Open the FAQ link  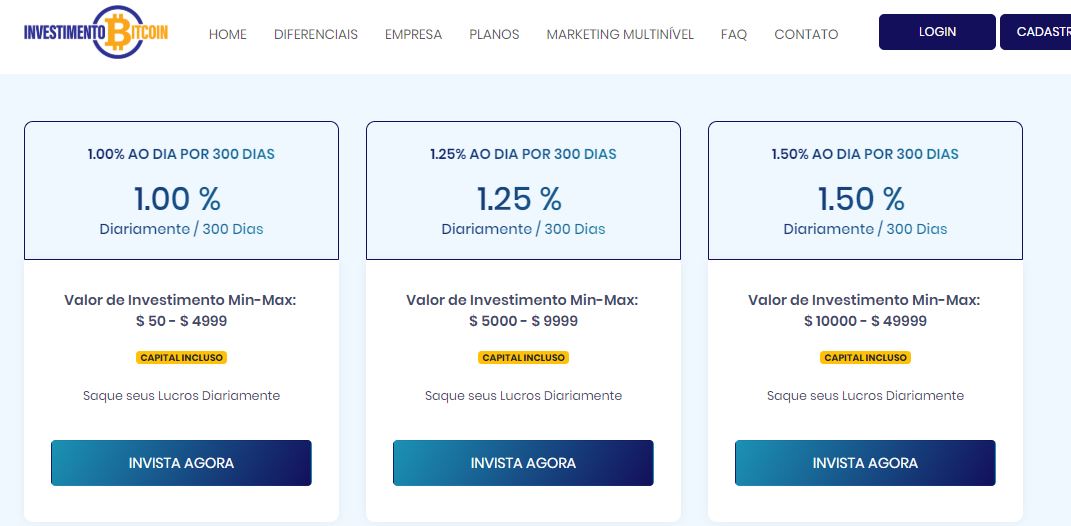pos(734,34)
